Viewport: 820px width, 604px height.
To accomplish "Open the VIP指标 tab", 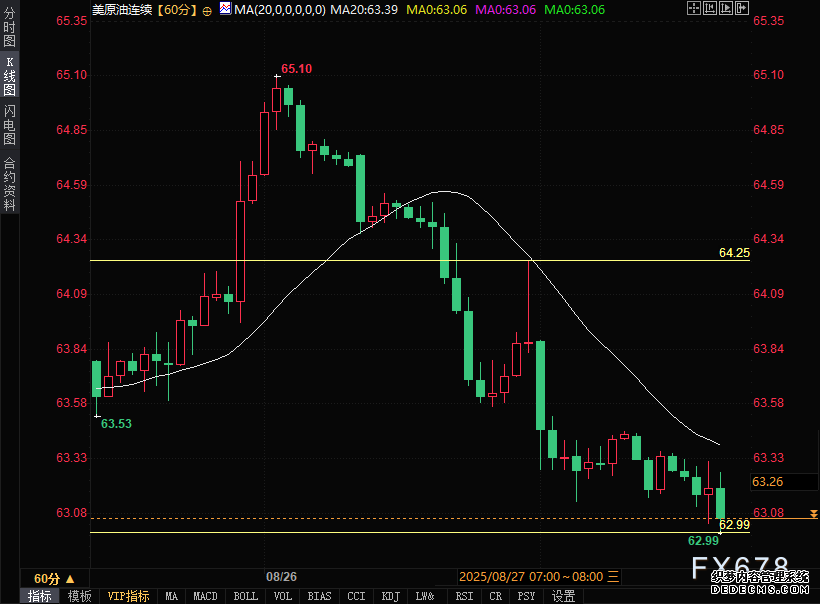I will pyautogui.click(x=128, y=596).
